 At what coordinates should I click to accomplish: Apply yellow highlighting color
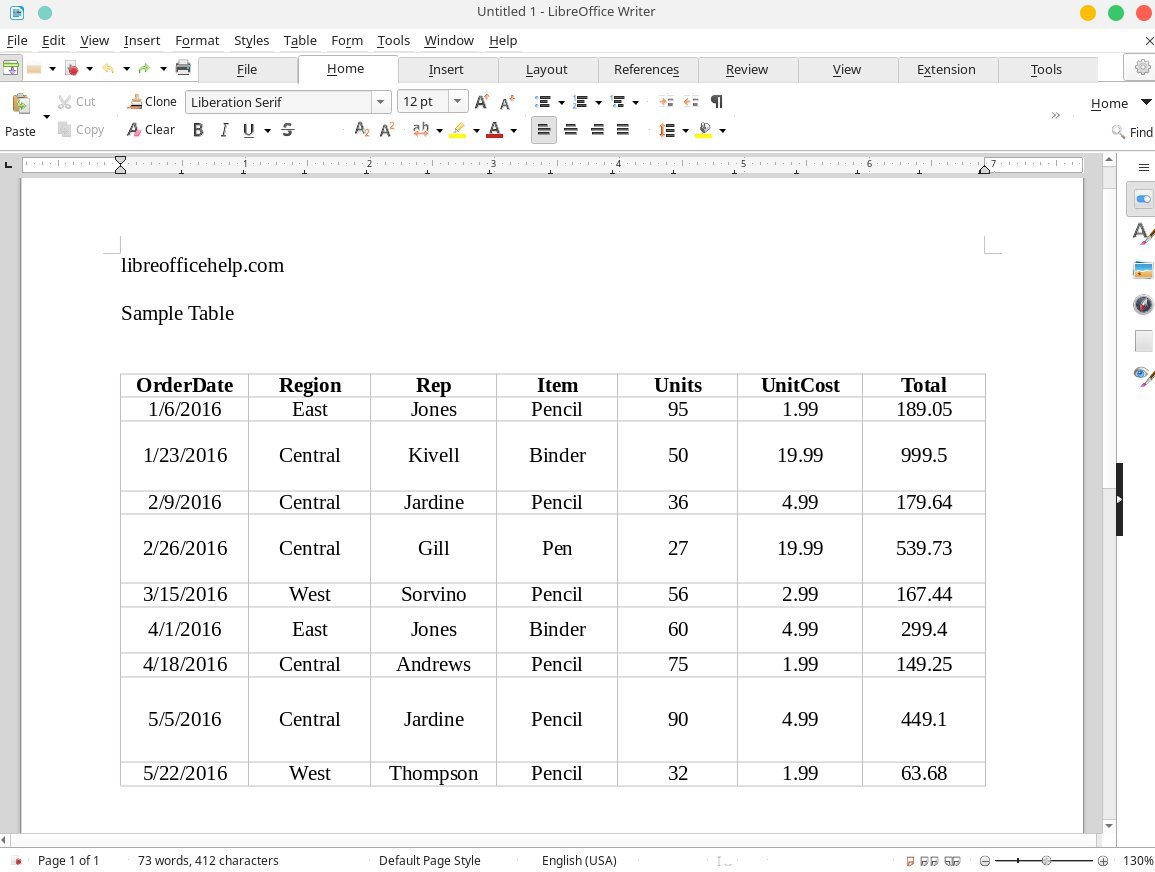tap(458, 130)
